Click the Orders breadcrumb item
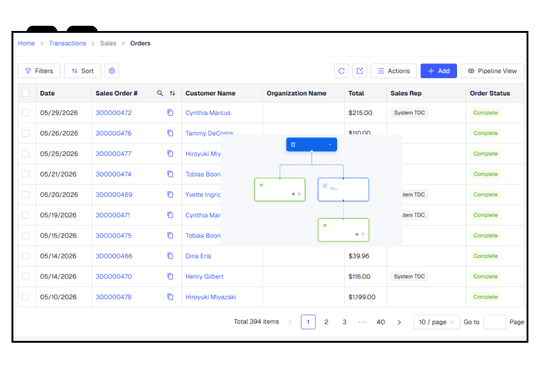The height and width of the screenshot is (384, 540). tap(140, 43)
